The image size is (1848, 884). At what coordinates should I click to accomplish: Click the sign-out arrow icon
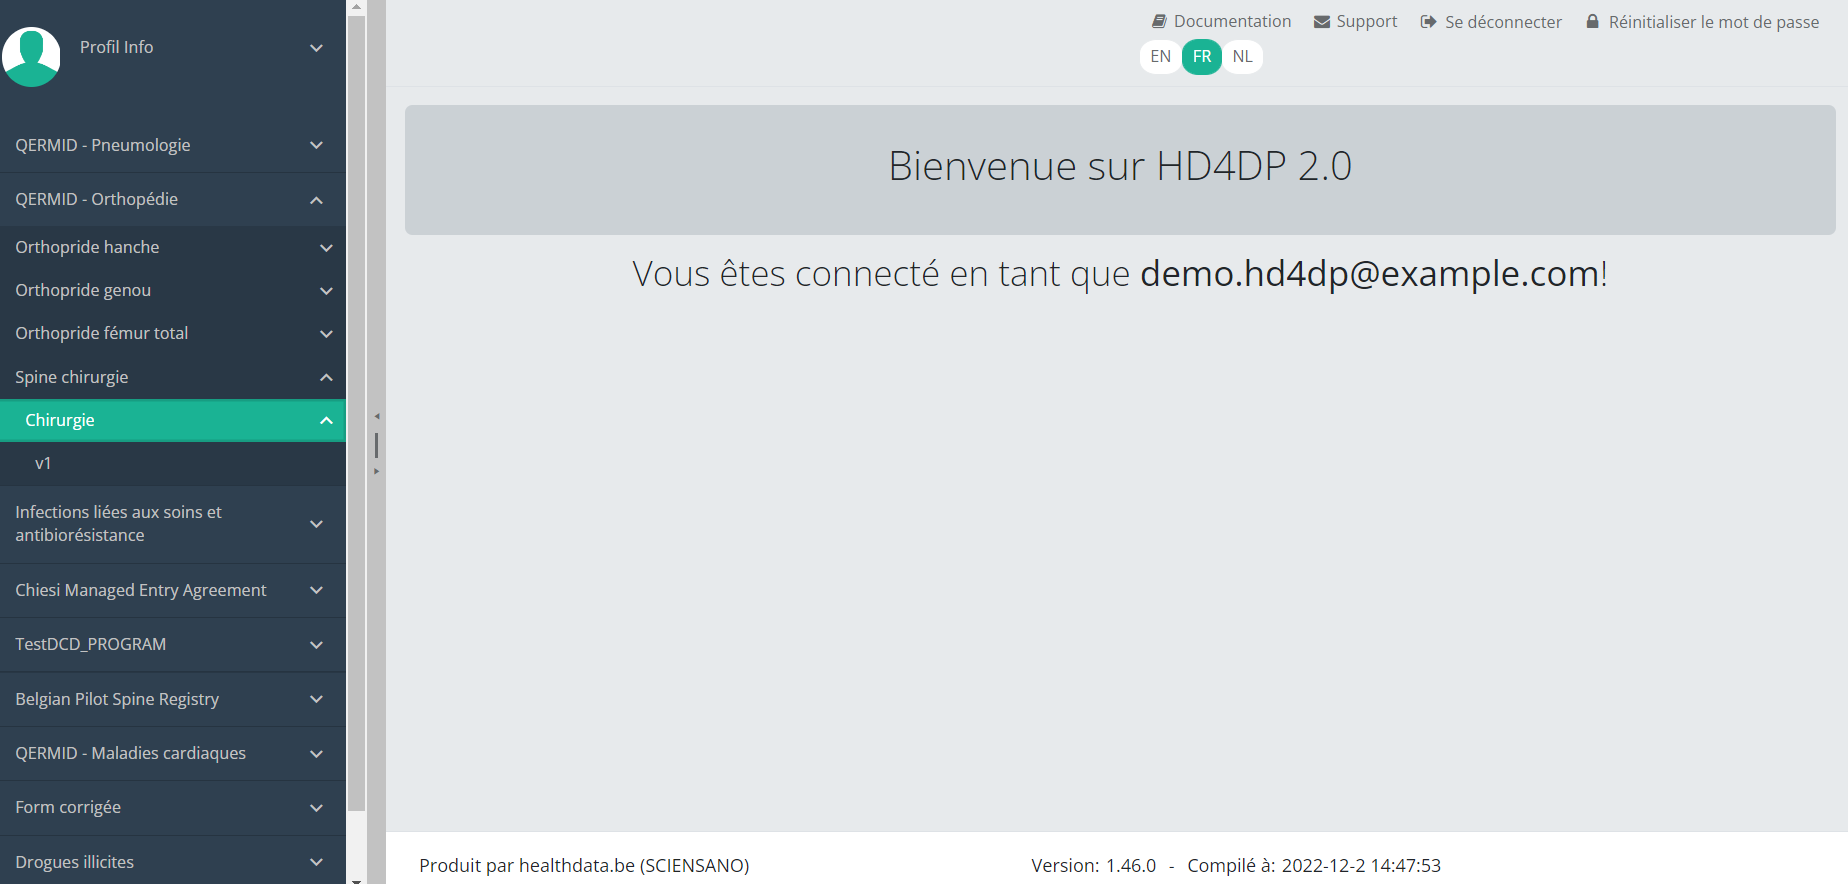(1428, 22)
